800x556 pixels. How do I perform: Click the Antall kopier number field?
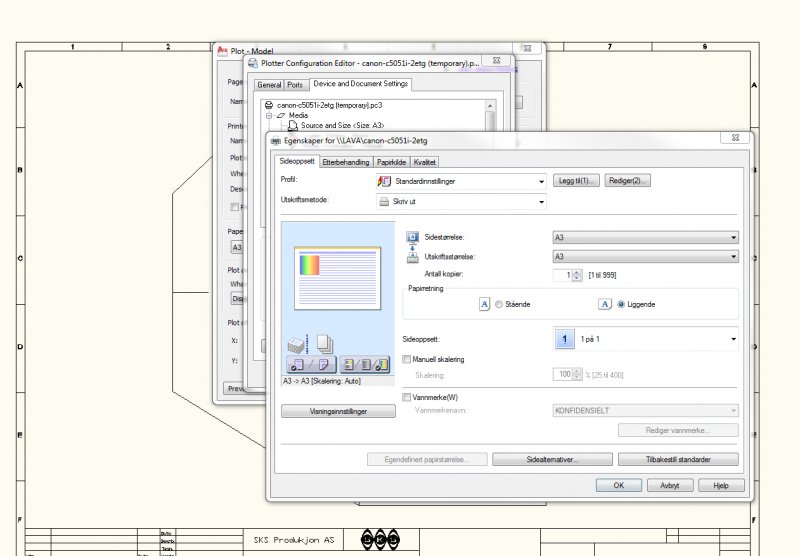tap(562, 275)
